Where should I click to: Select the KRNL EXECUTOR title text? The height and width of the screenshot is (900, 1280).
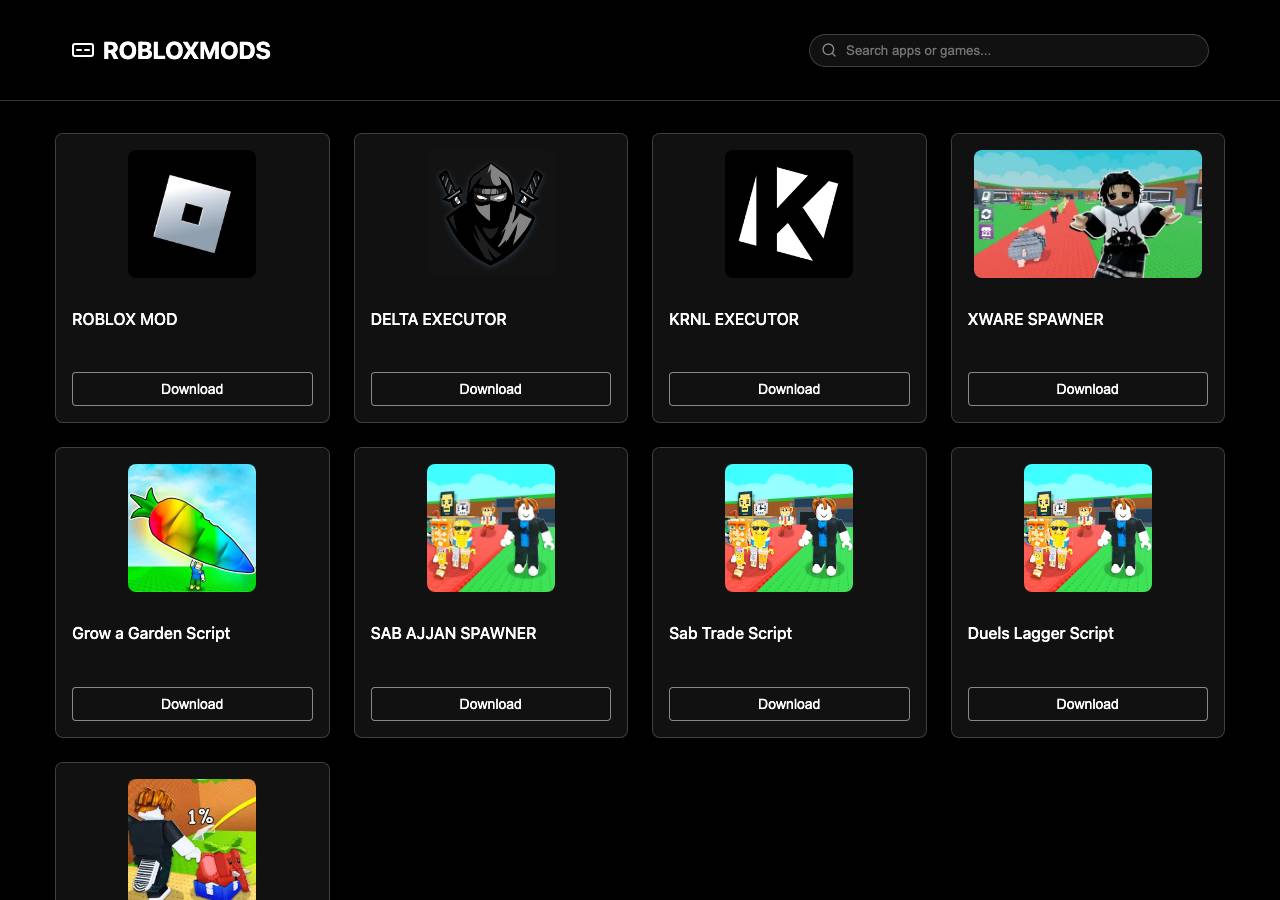coord(734,319)
